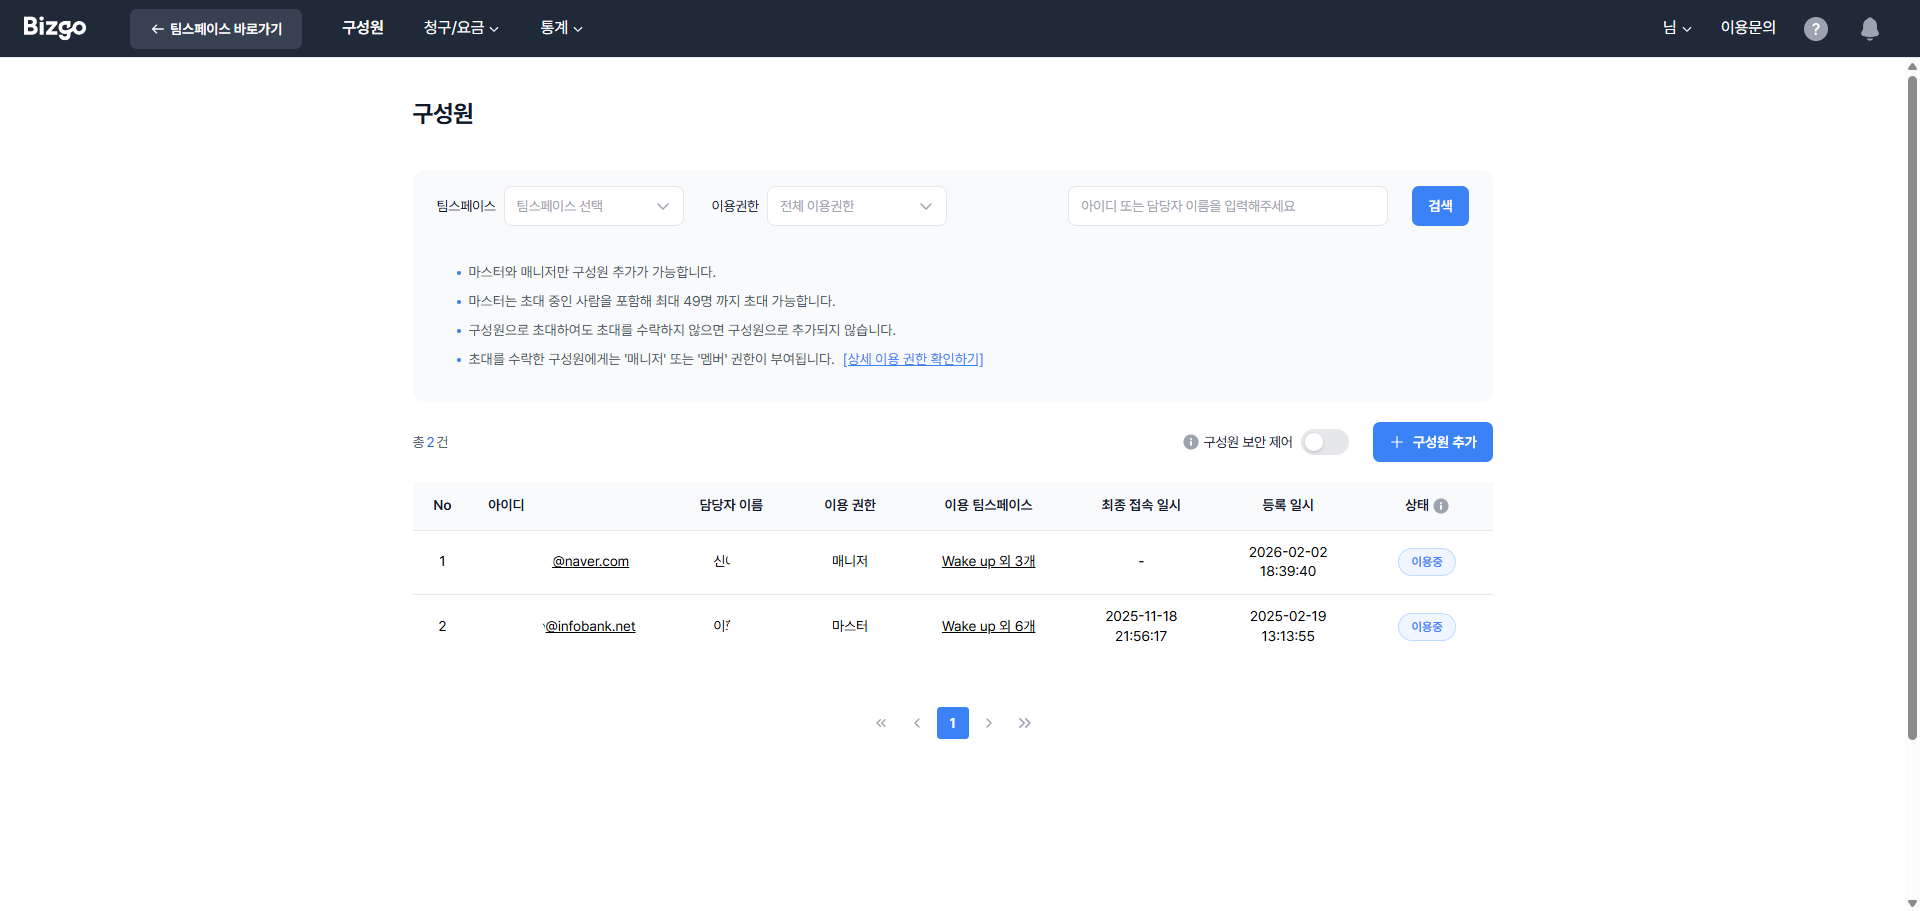Image resolution: width=1920 pixels, height=911 pixels.
Task: Click the 팀스페이스 바로가기 button
Action: pyautogui.click(x=216, y=29)
